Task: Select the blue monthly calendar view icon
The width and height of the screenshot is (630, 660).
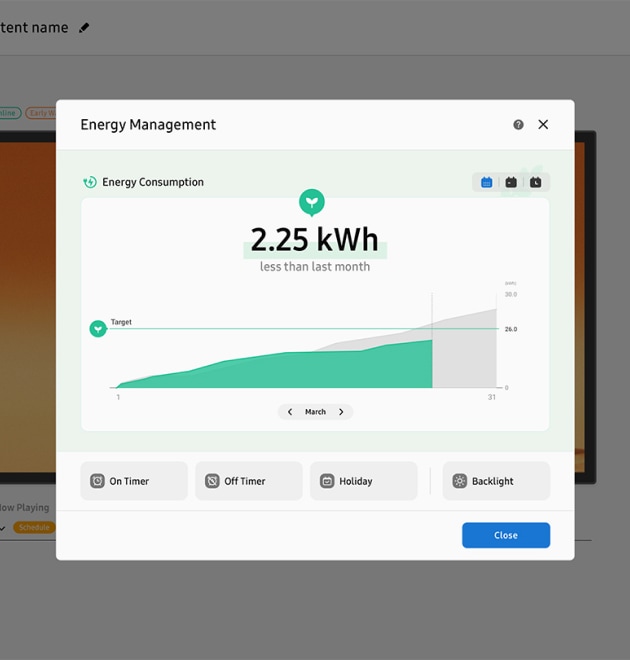Action: [x=487, y=182]
